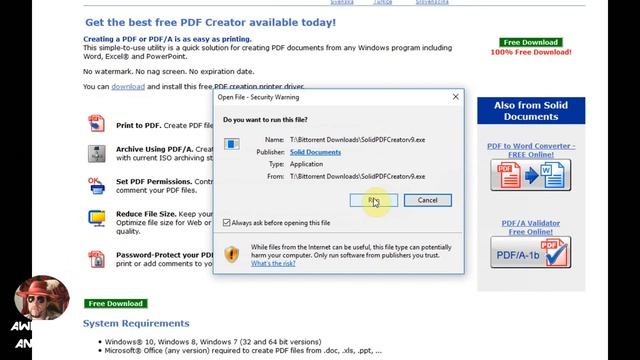The height and width of the screenshot is (360, 640).
Task: Click the Microsoft Office requirement line
Action: pos(243,351)
